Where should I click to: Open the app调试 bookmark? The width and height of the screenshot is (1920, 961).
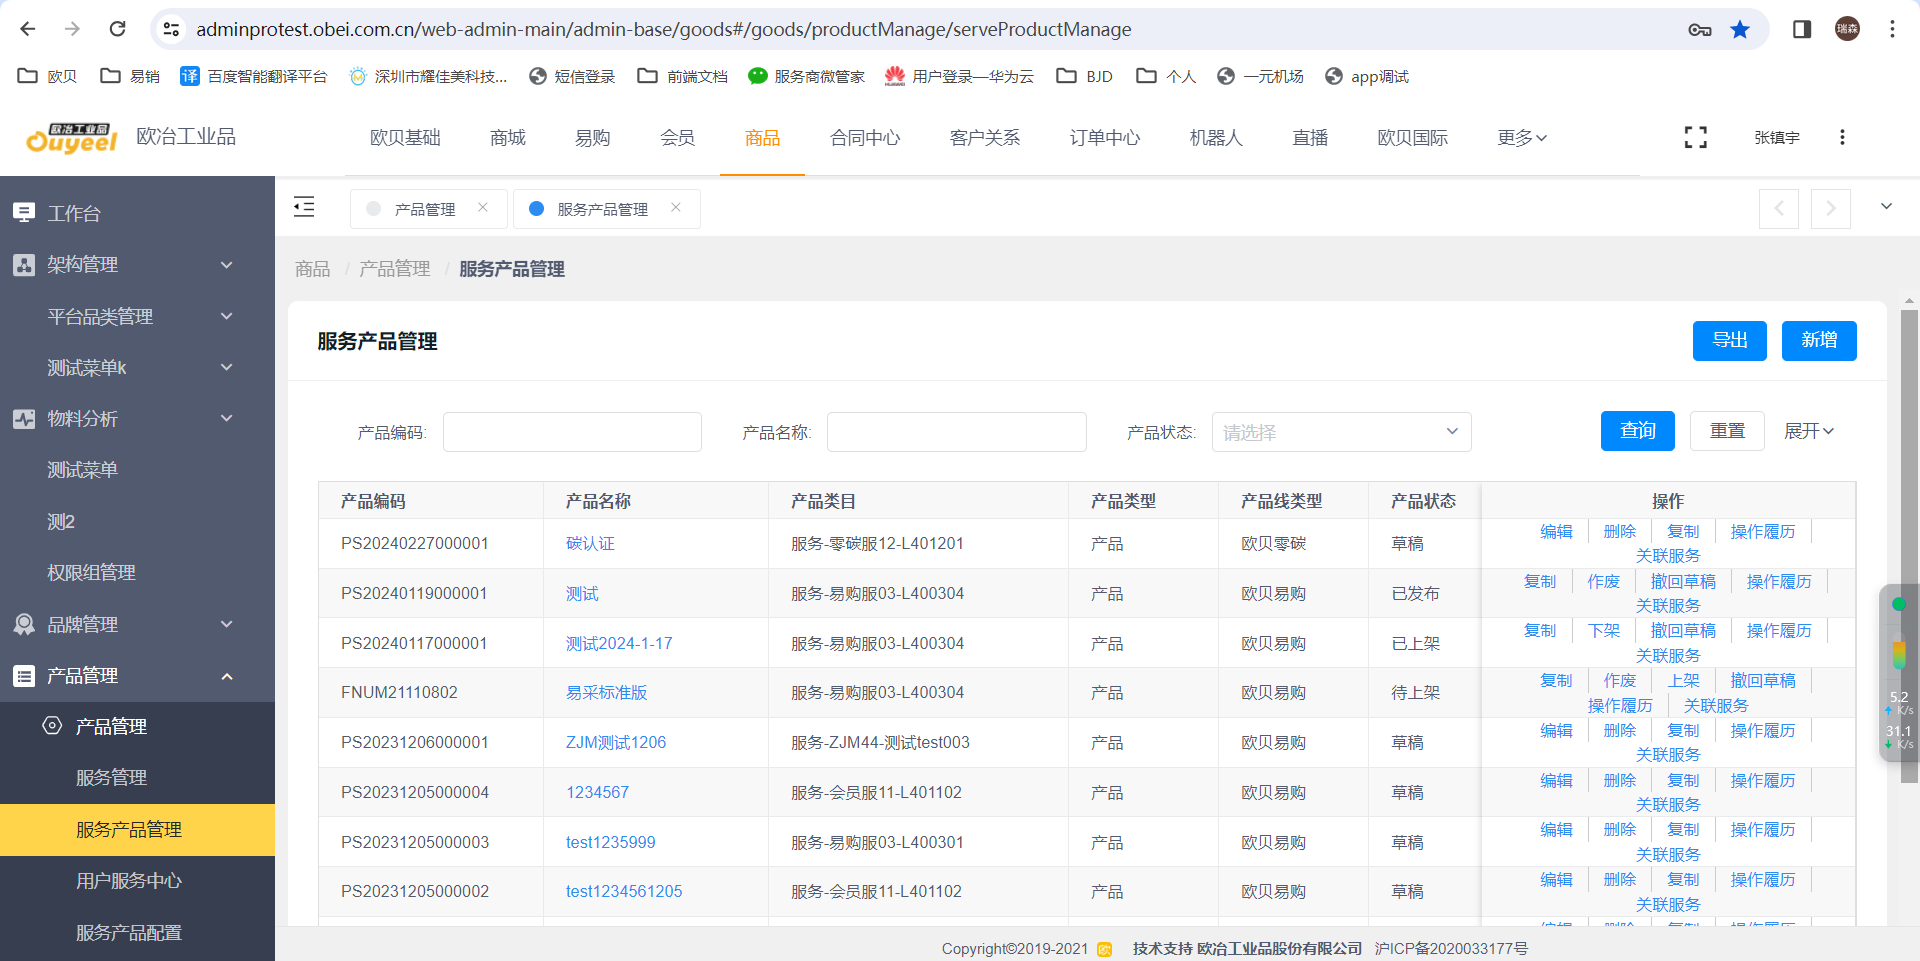(x=1366, y=76)
